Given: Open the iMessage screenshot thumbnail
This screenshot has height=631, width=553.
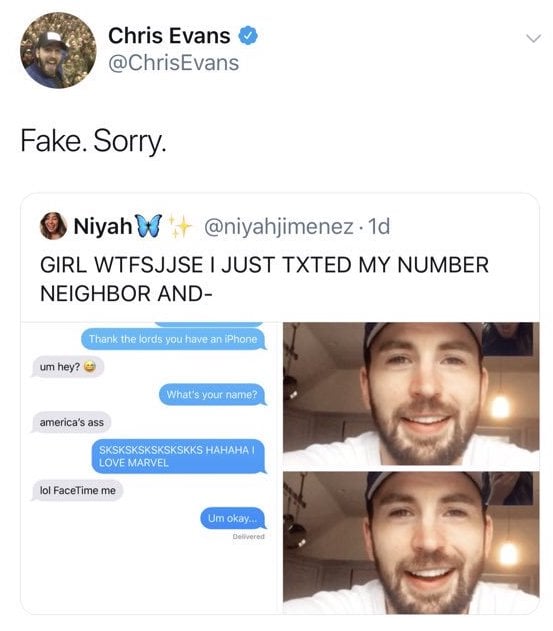Looking at the screenshot, I should tap(149, 468).
